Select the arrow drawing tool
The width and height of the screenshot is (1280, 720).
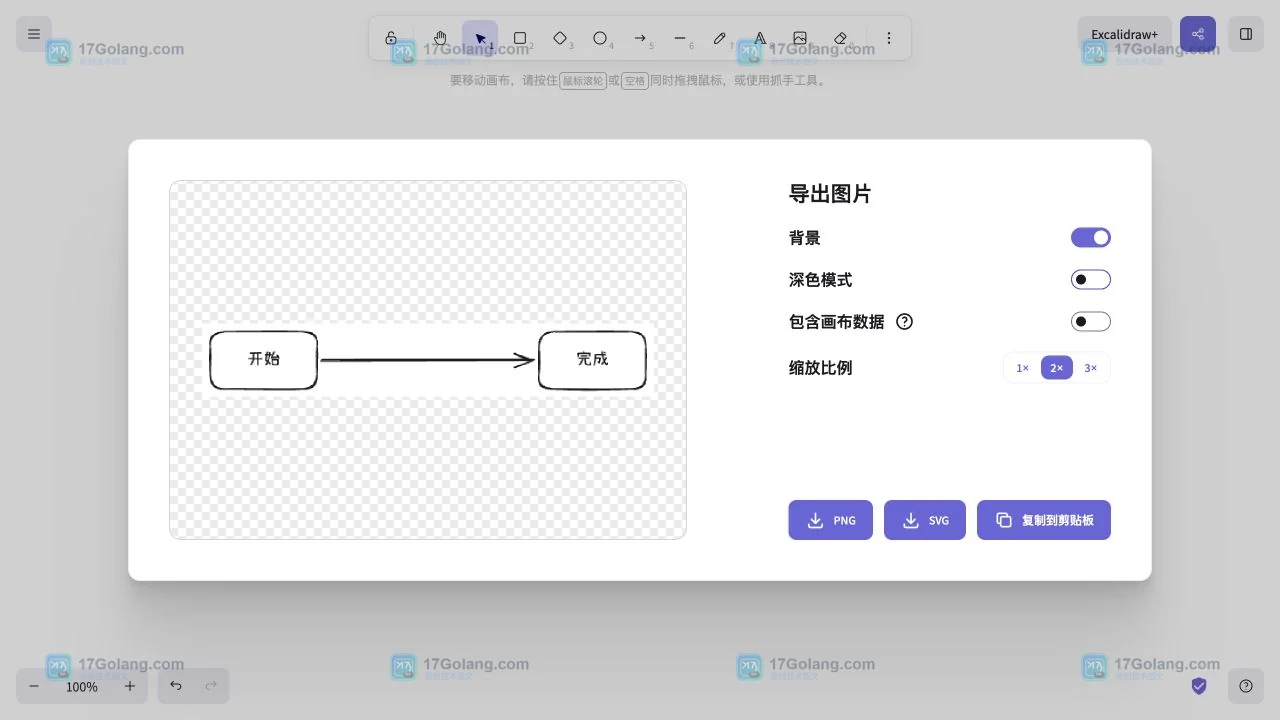[x=640, y=38]
